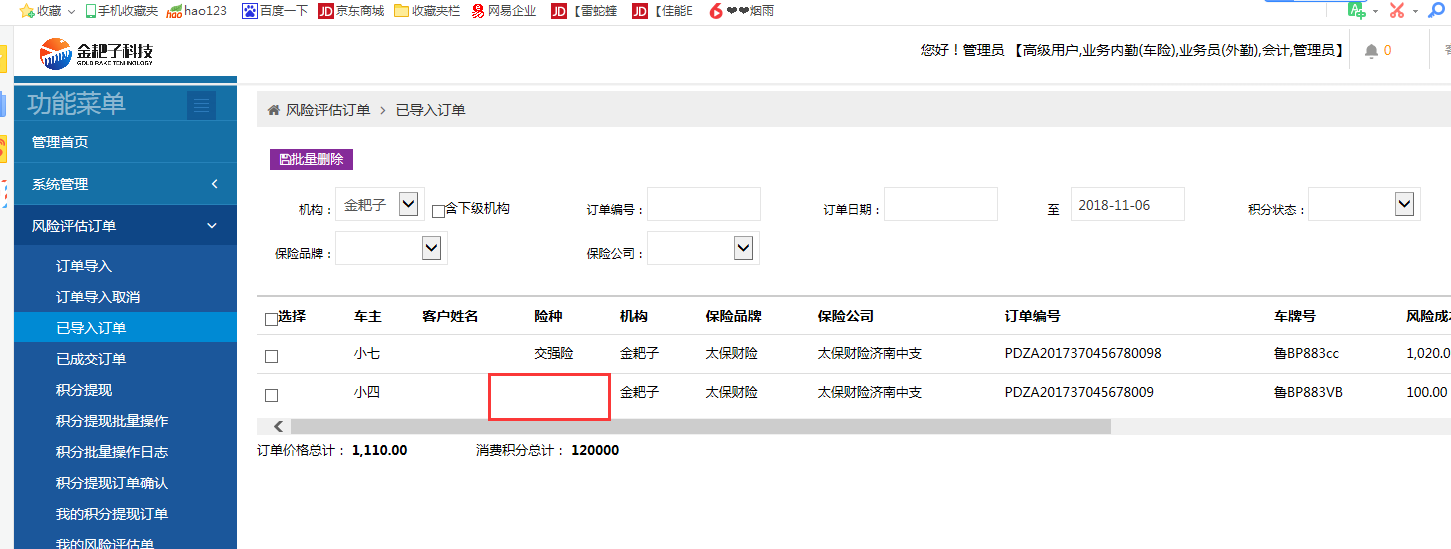This screenshot has height=549, width=1451.
Task: Open the 百度一下 bookmark
Action: pos(275,11)
